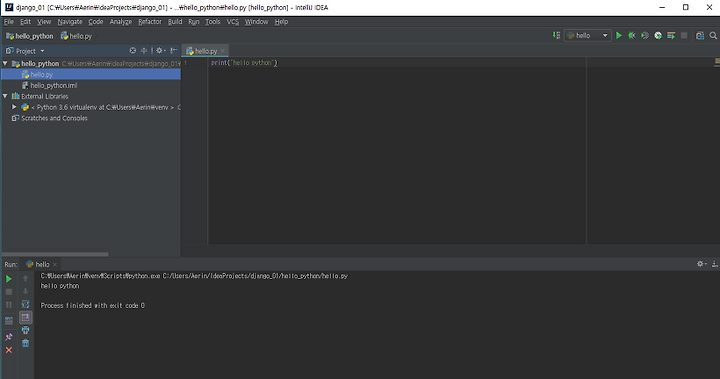Hide the Run tool window
The image size is (720, 379).
714,264
